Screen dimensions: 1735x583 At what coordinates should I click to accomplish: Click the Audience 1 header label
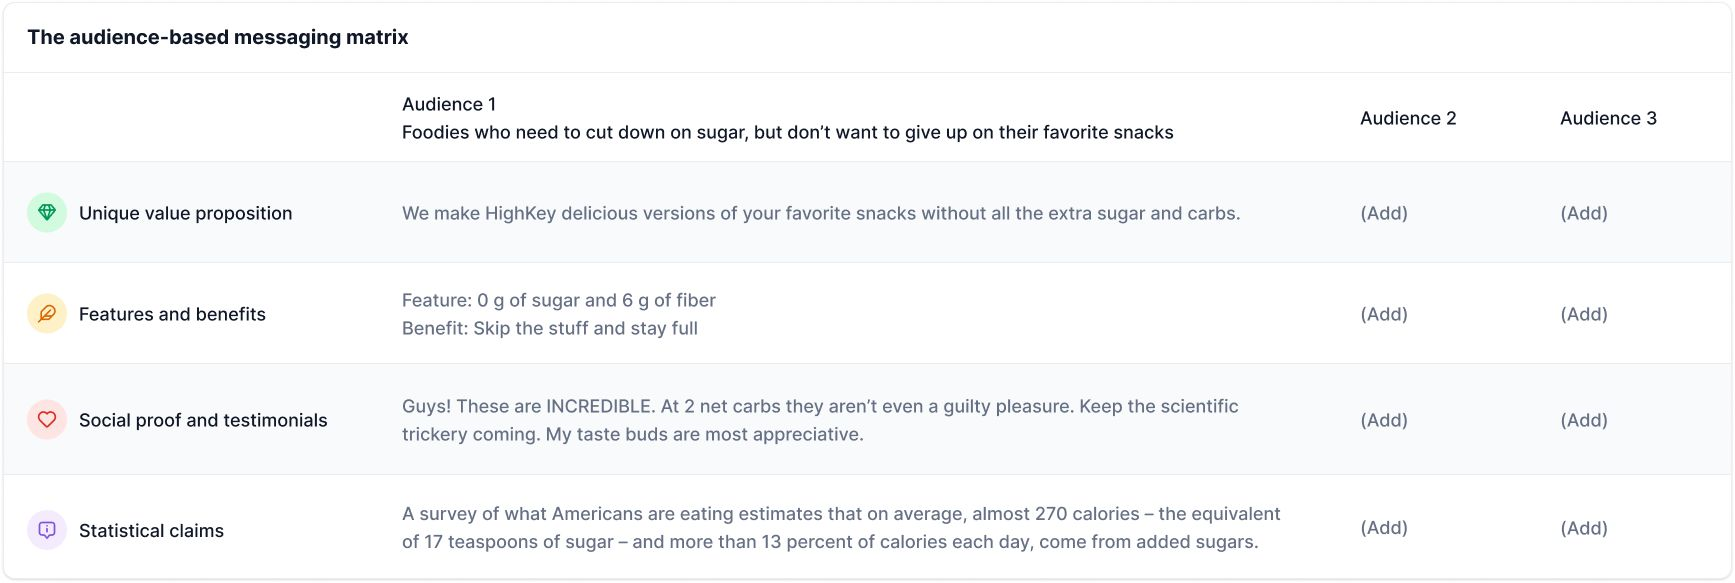tap(449, 104)
